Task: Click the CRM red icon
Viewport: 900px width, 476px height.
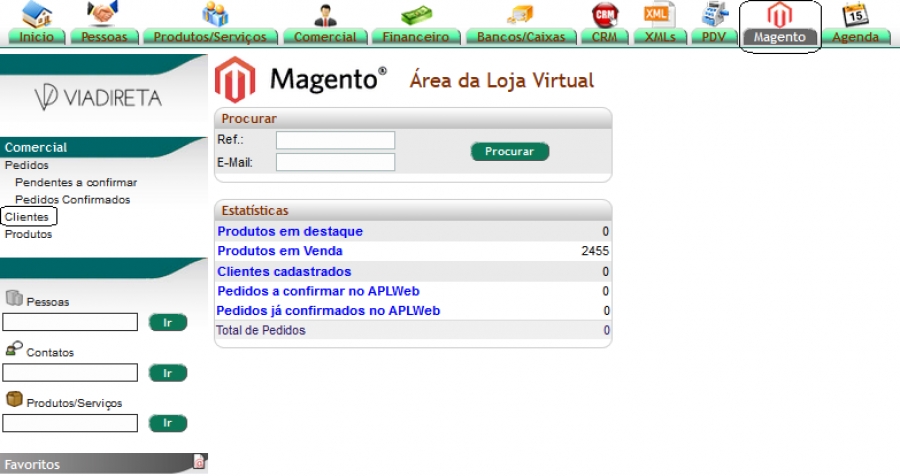Action: coord(604,15)
